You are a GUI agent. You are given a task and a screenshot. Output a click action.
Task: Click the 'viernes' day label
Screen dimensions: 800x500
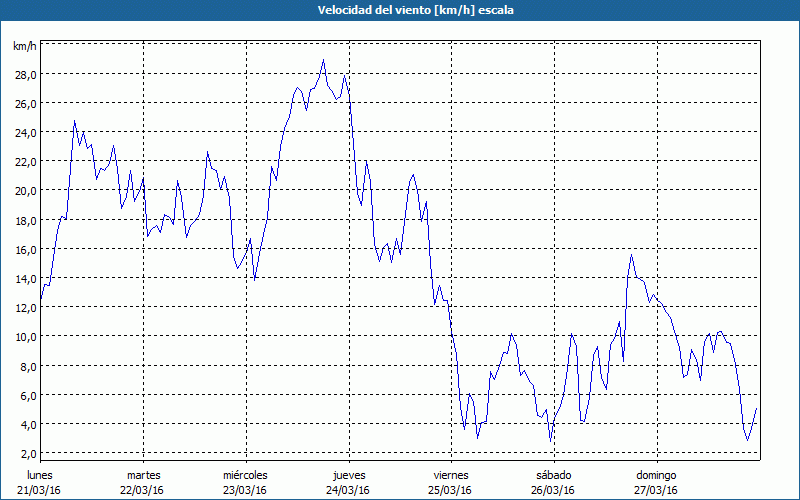(450, 475)
